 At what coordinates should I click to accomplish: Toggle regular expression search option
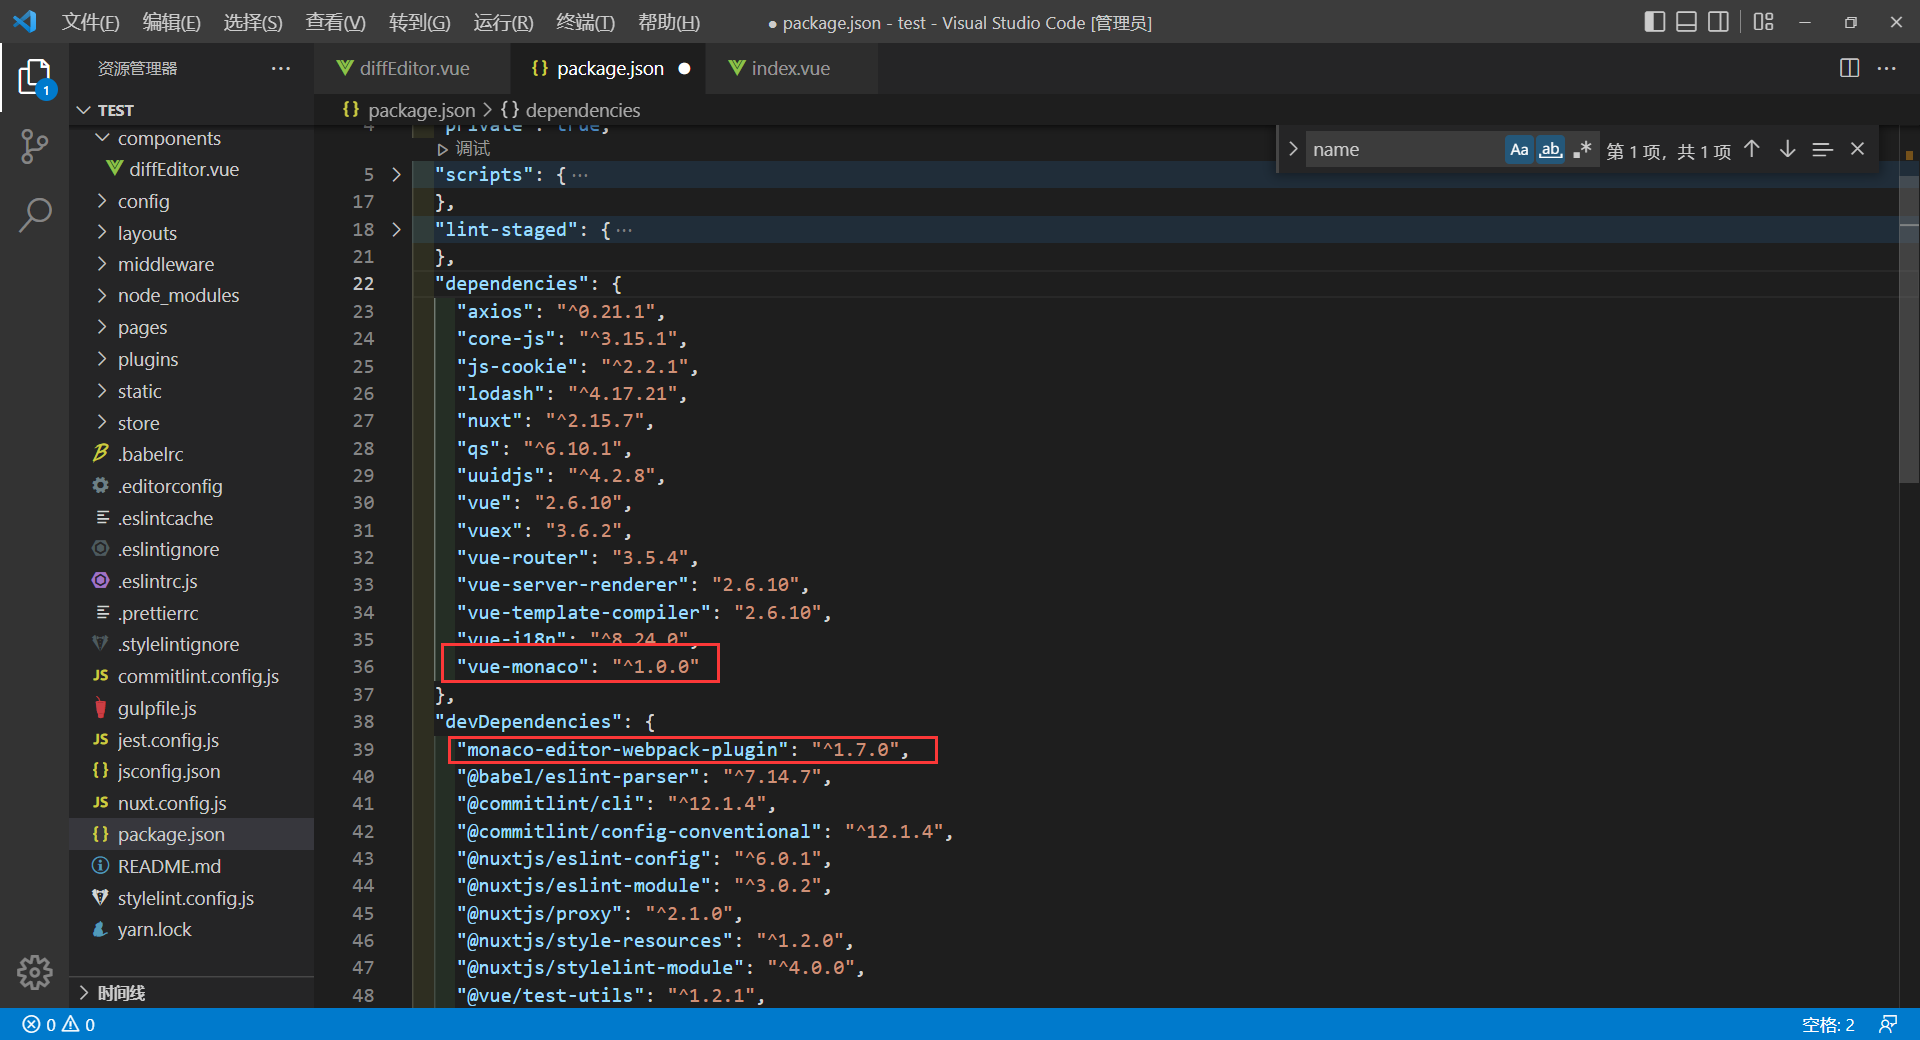coord(1582,149)
